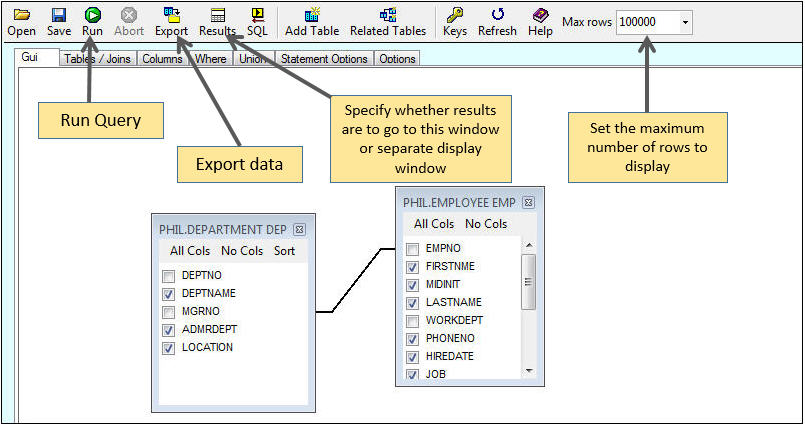Image resolution: width=805 pixels, height=429 pixels.
Task: Check EMPNO column checkbox
Action: point(412,249)
